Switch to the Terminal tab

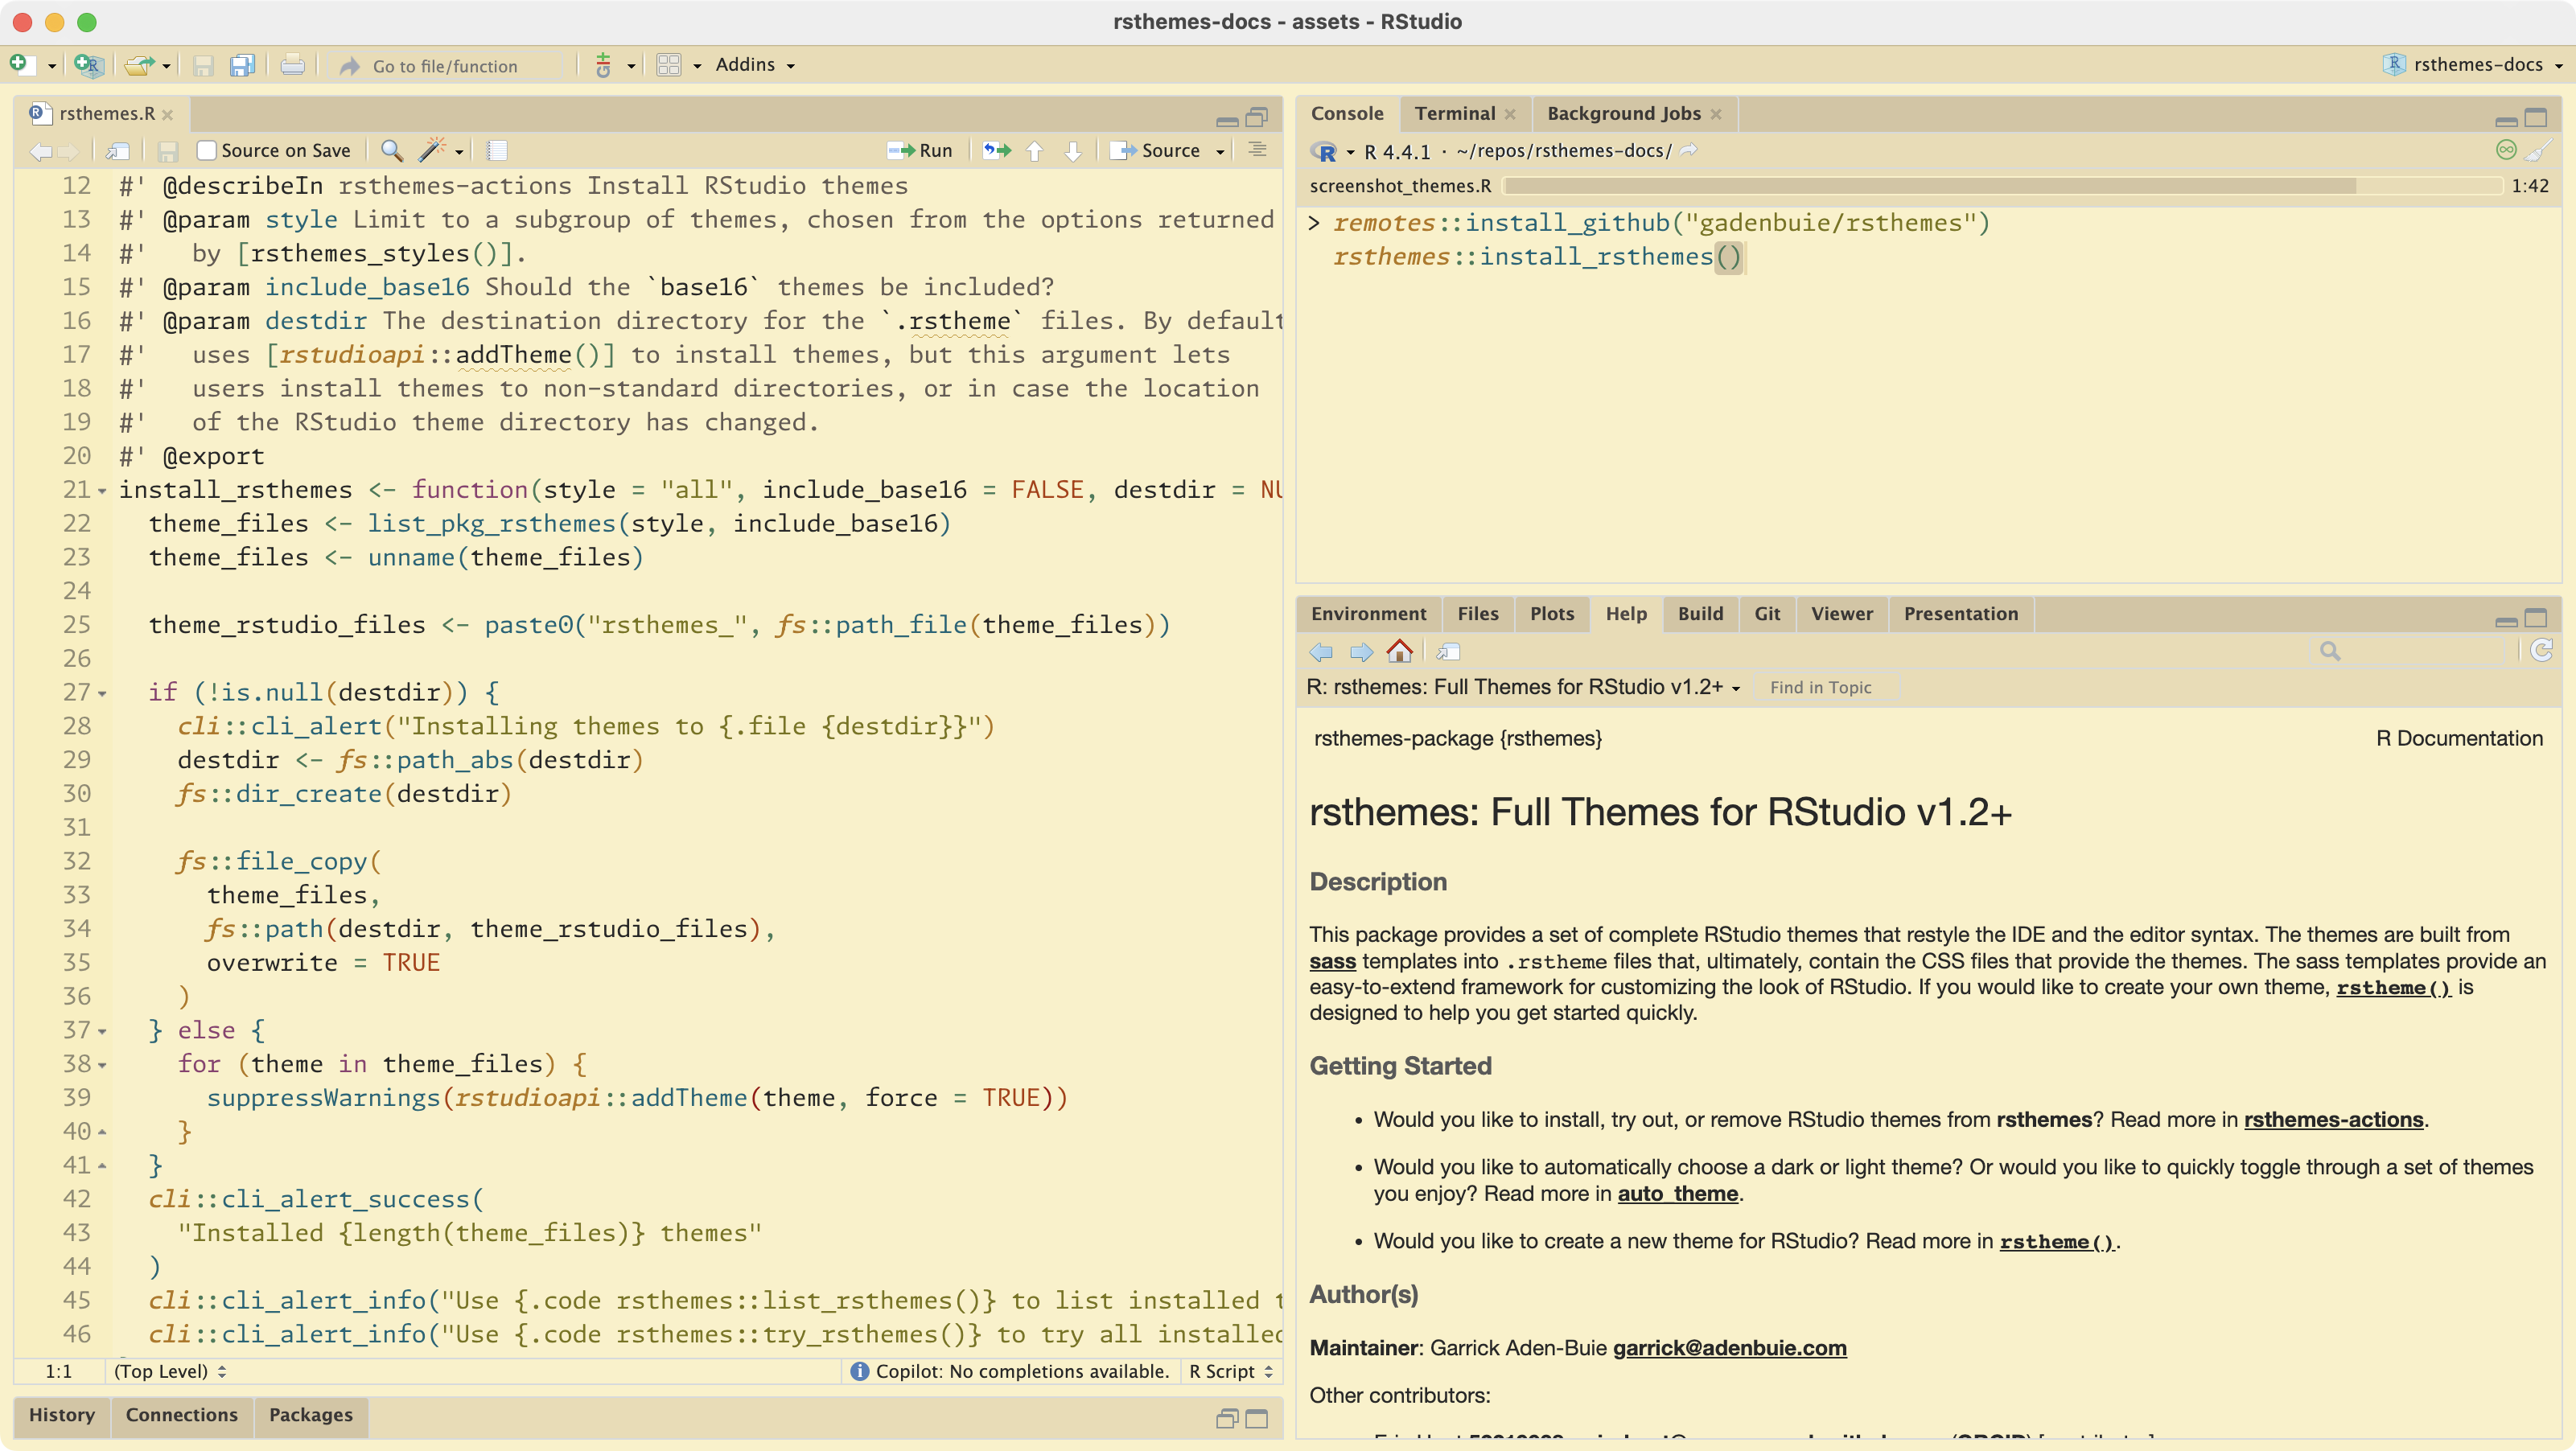(x=1454, y=113)
